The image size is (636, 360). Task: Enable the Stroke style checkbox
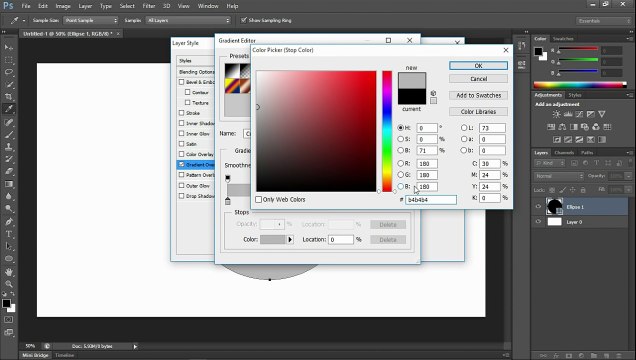pos(181,113)
